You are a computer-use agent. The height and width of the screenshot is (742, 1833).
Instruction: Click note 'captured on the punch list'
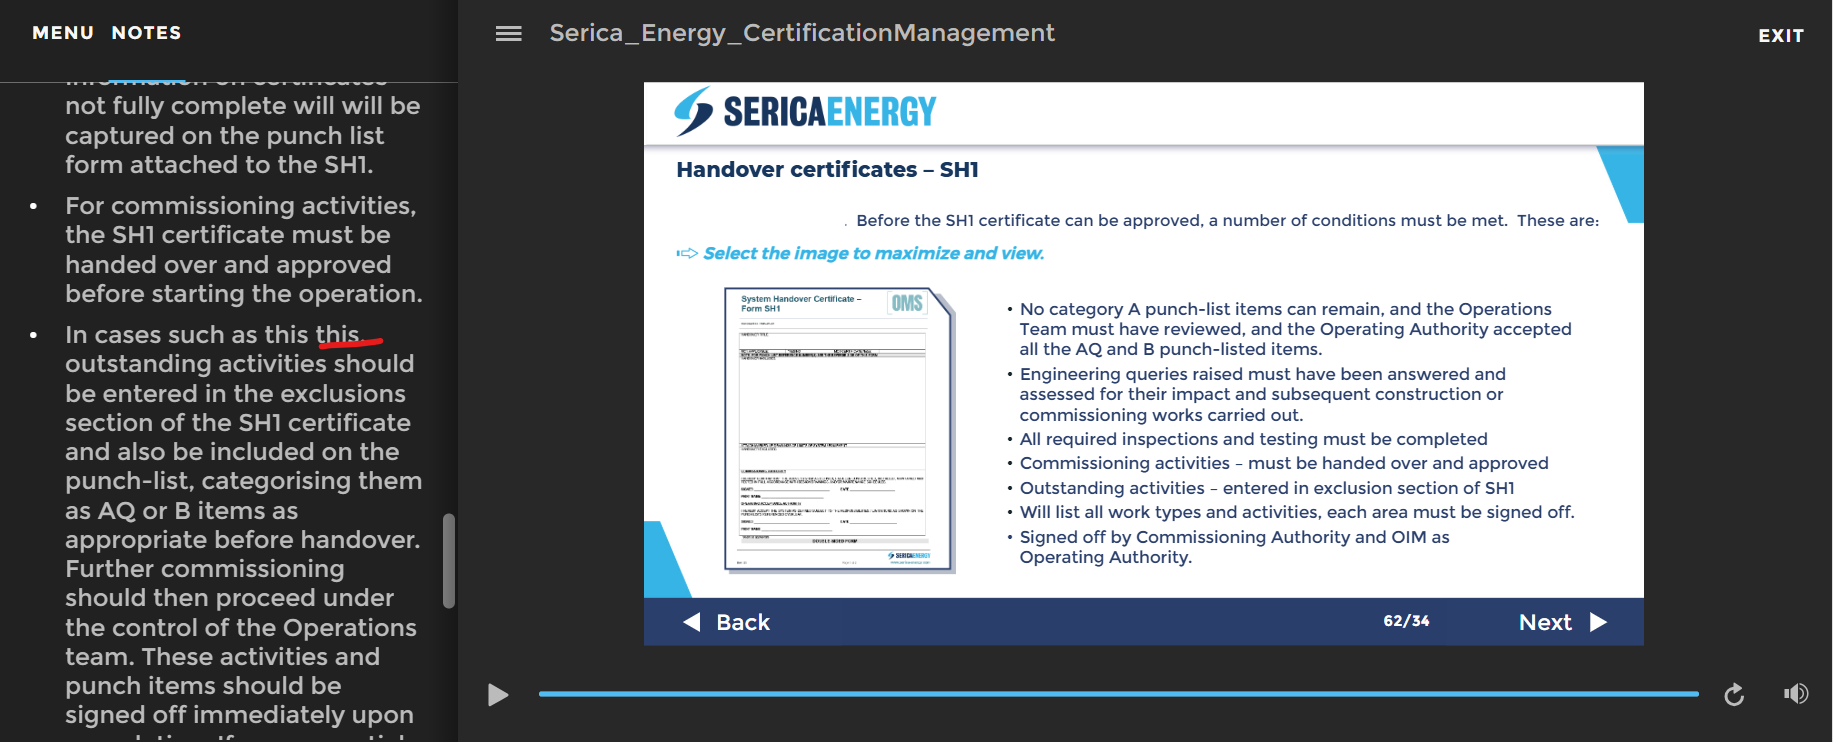coord(225,135)
